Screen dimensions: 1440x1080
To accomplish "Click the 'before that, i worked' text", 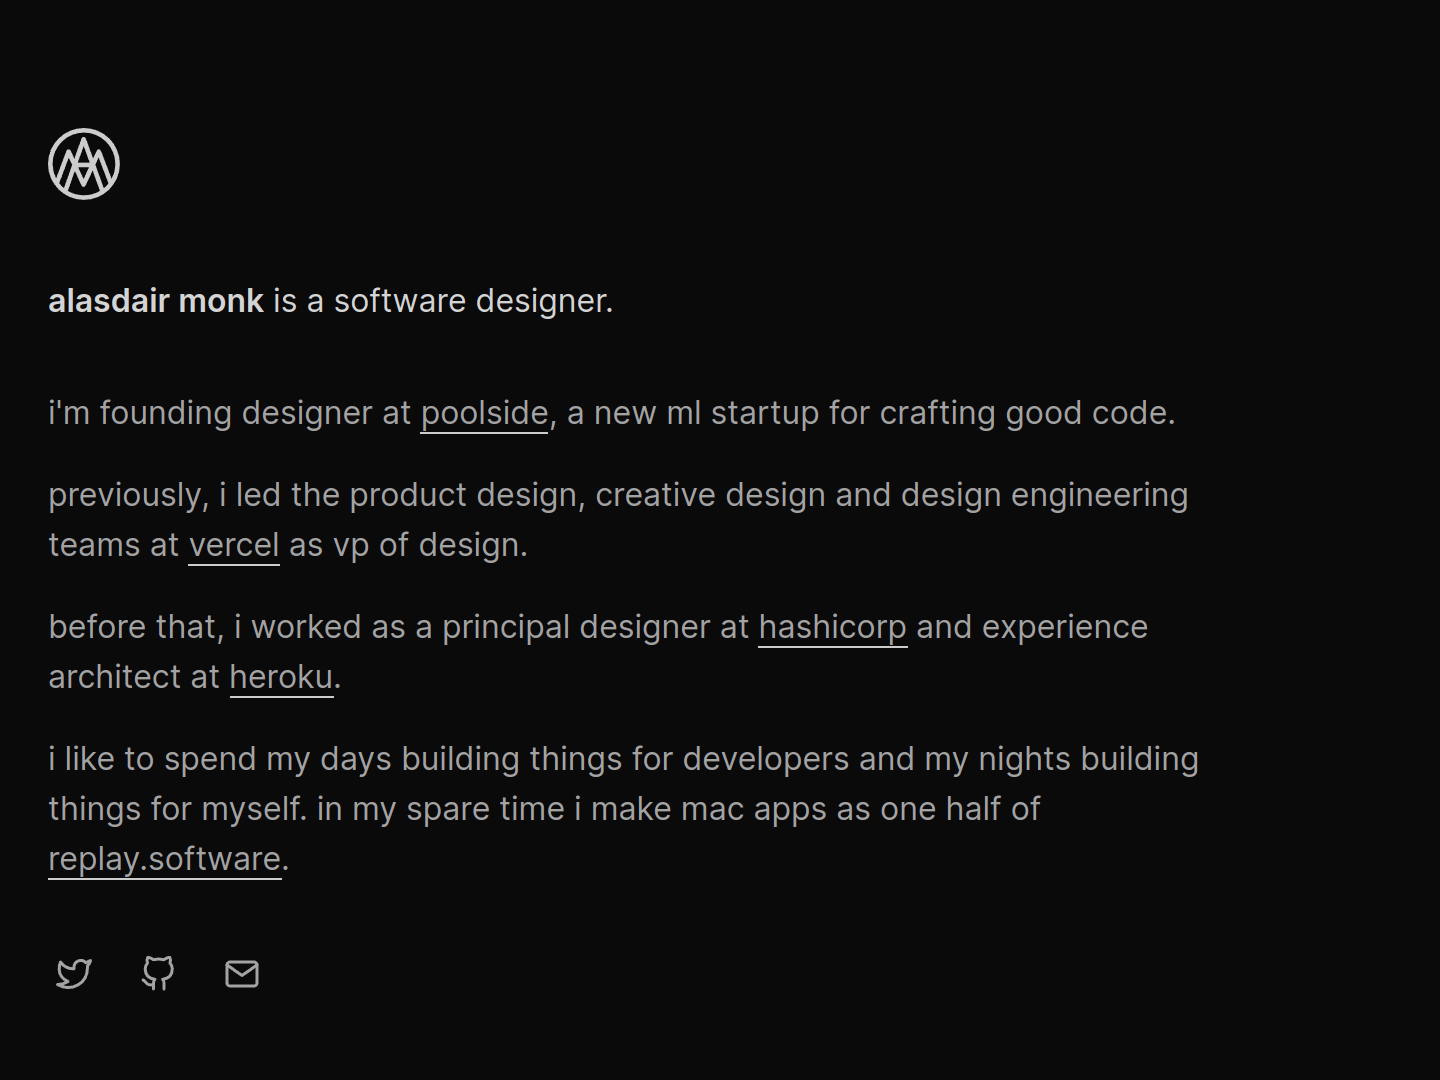I will [205, 627].
